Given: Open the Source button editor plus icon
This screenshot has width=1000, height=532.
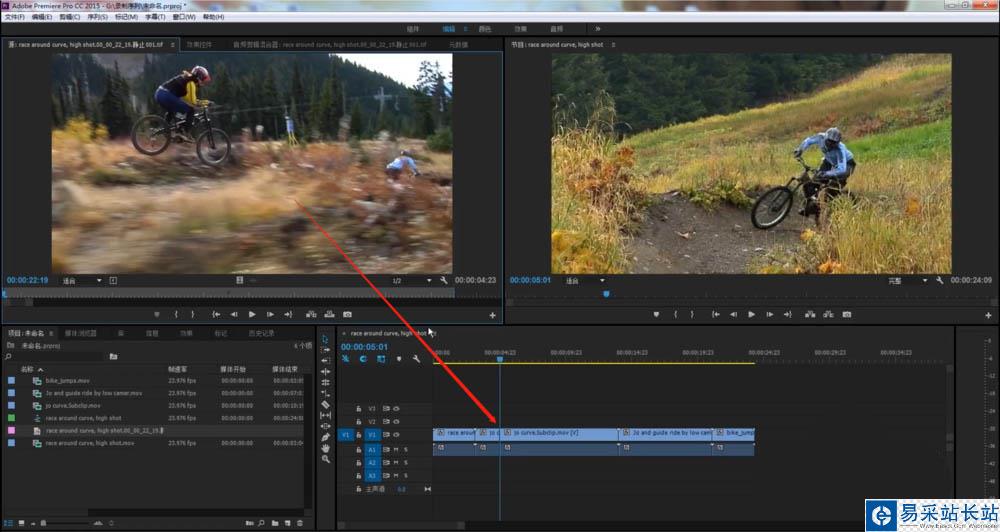Looking at the screenshot, I should (x=492, y=315).
